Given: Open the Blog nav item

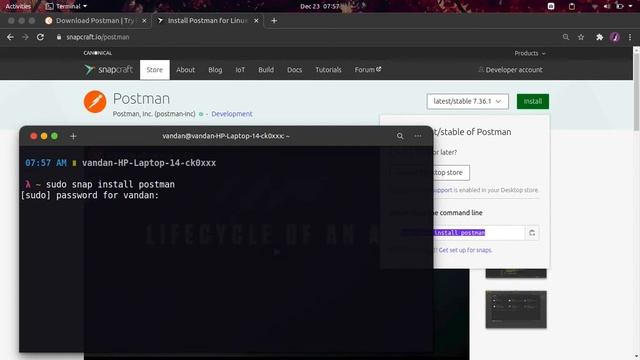Looking at the screenshot, I should tap(215, 70).
